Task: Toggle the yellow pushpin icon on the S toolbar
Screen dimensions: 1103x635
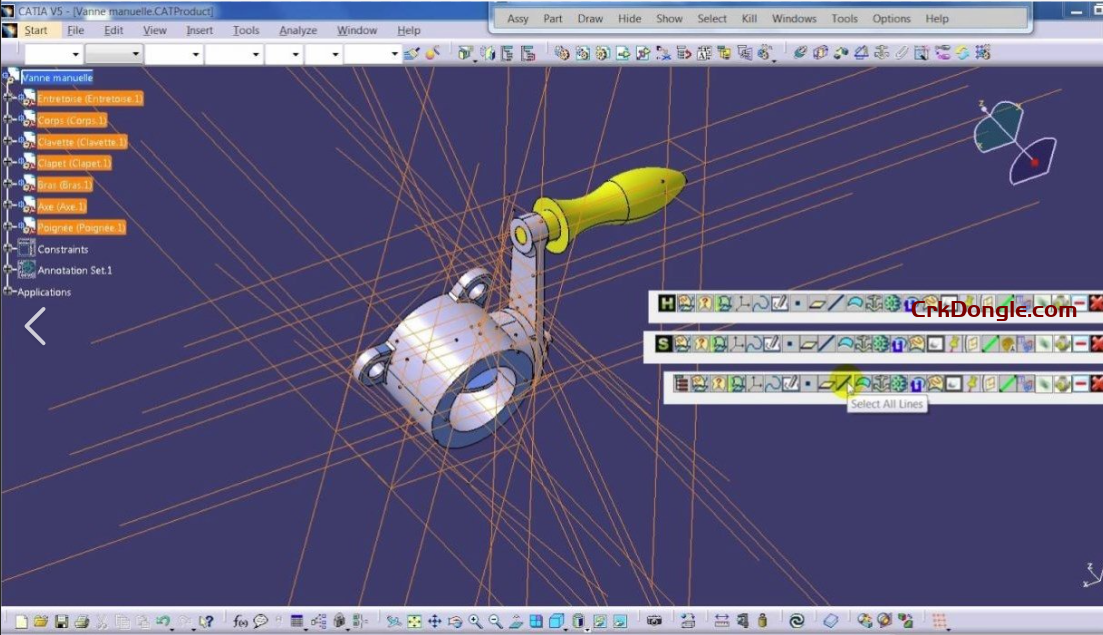Action: [x=955, y=343]
